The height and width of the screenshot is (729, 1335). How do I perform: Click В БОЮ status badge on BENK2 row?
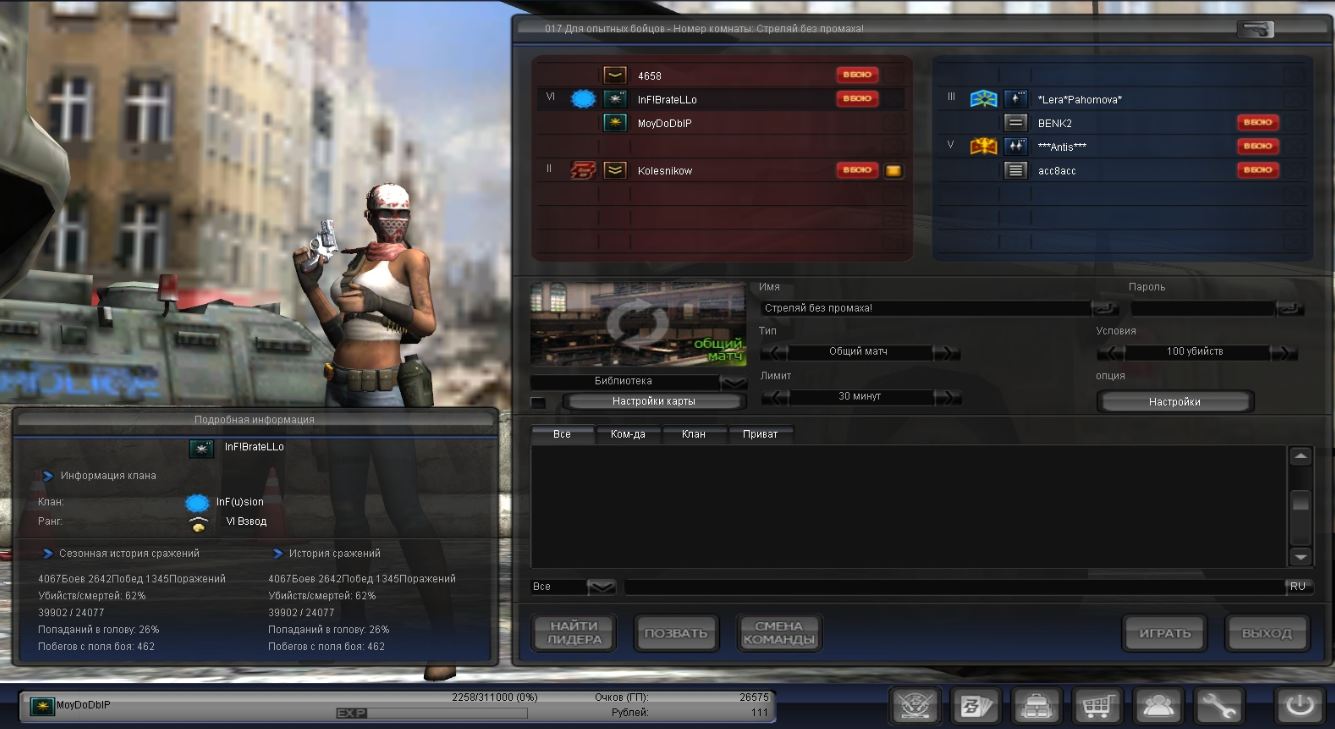pyautogui.click(x=1258, y=123)
